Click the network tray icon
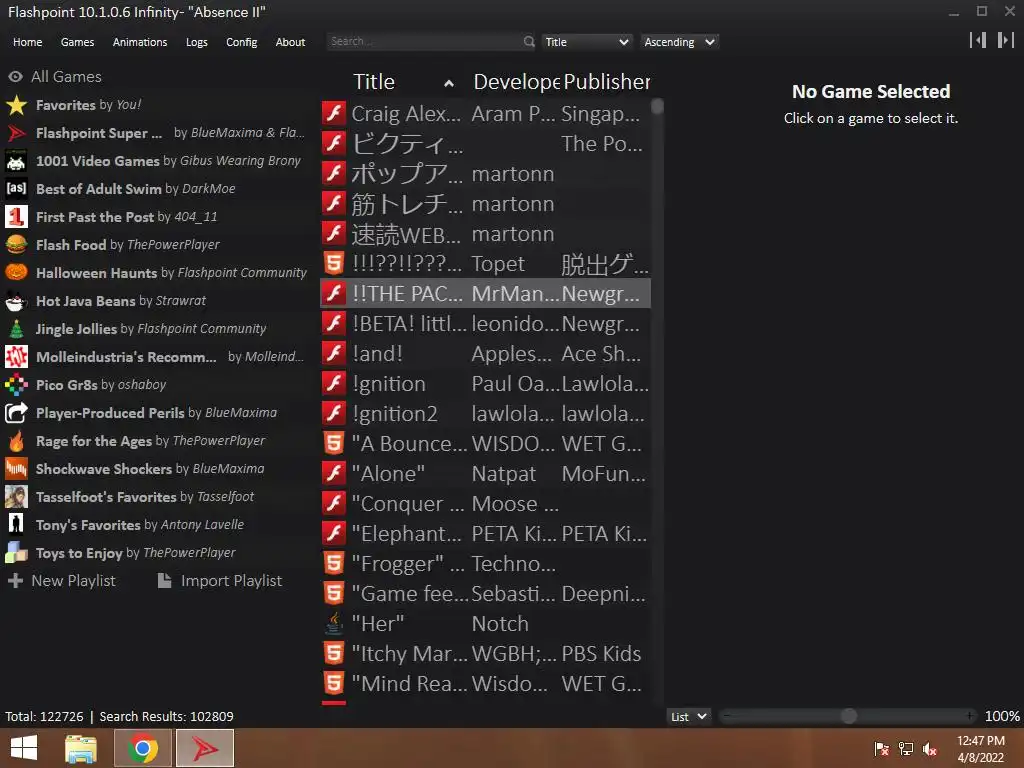Screen dimensions: 1024x768 pyautogui.click(x=906, y=749)
